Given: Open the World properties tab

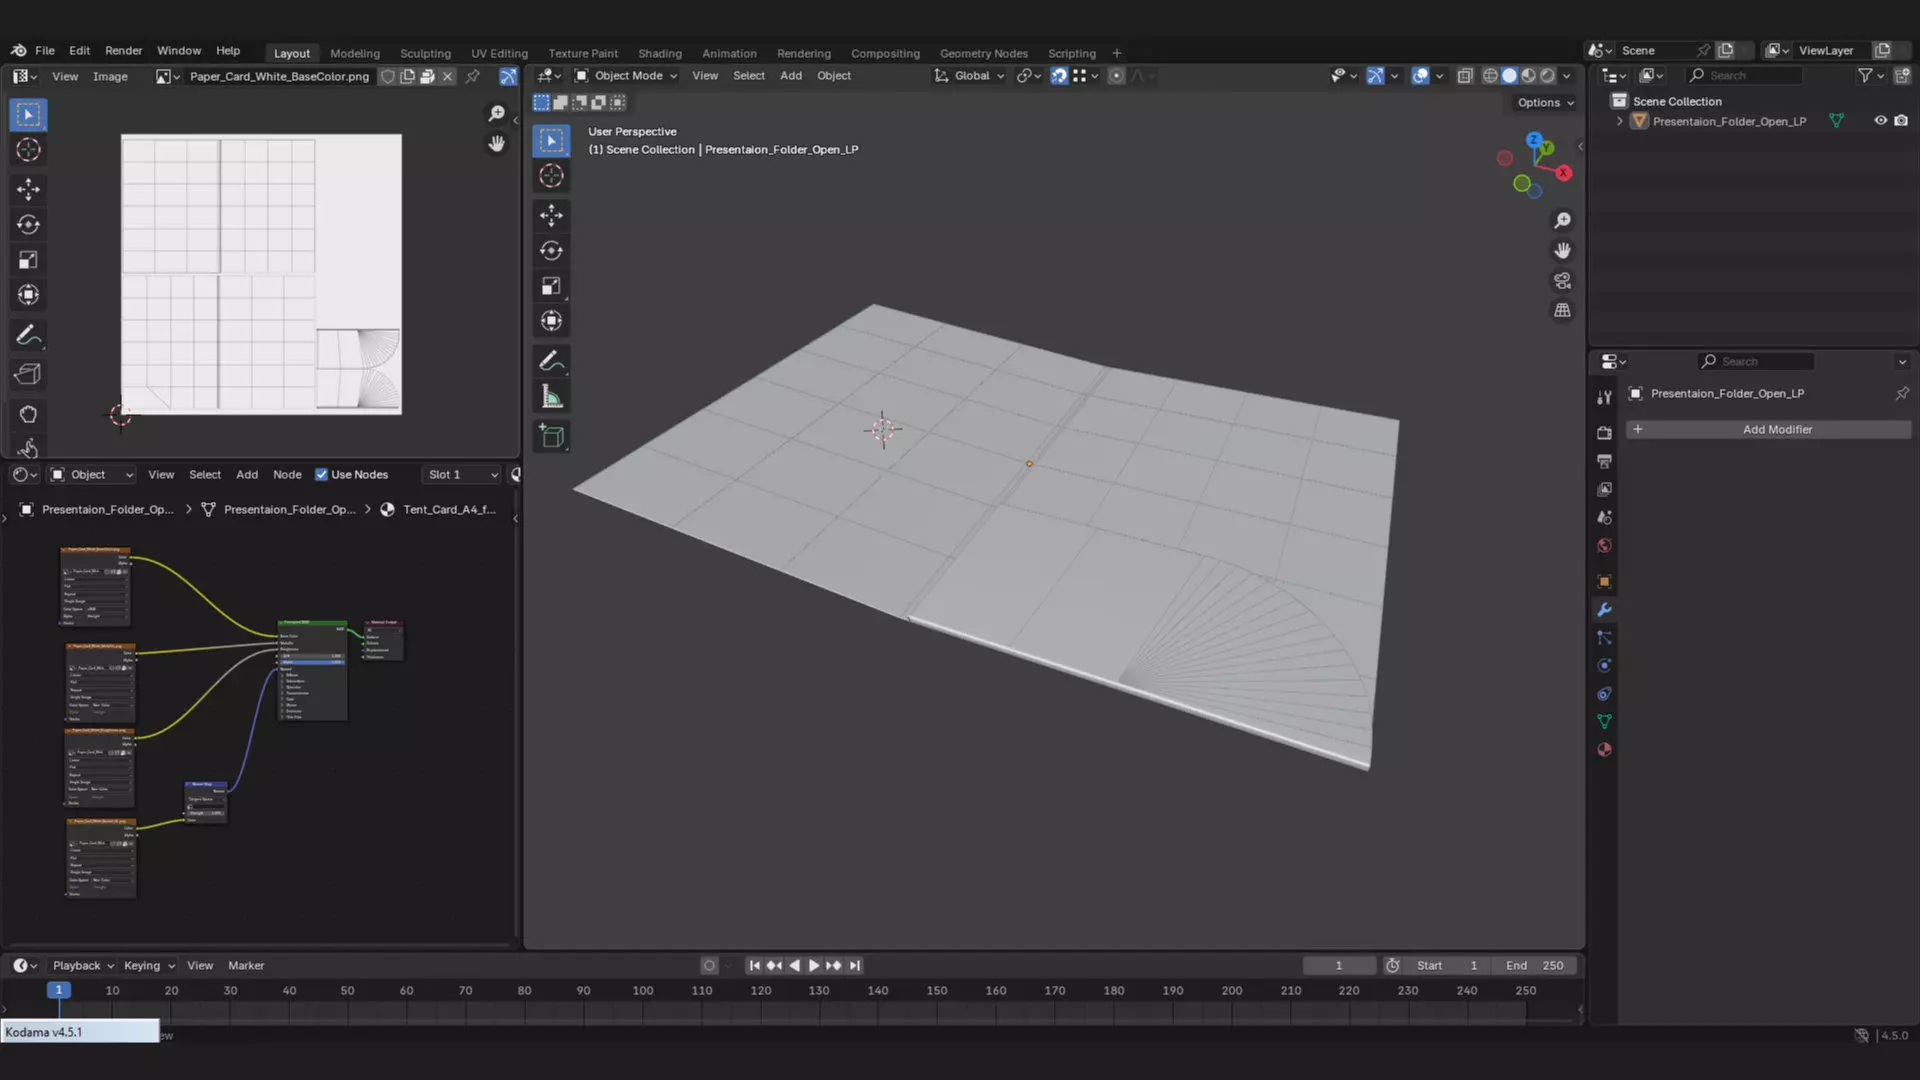Looking at the screenshot, I should click(x=1604, y=545).
